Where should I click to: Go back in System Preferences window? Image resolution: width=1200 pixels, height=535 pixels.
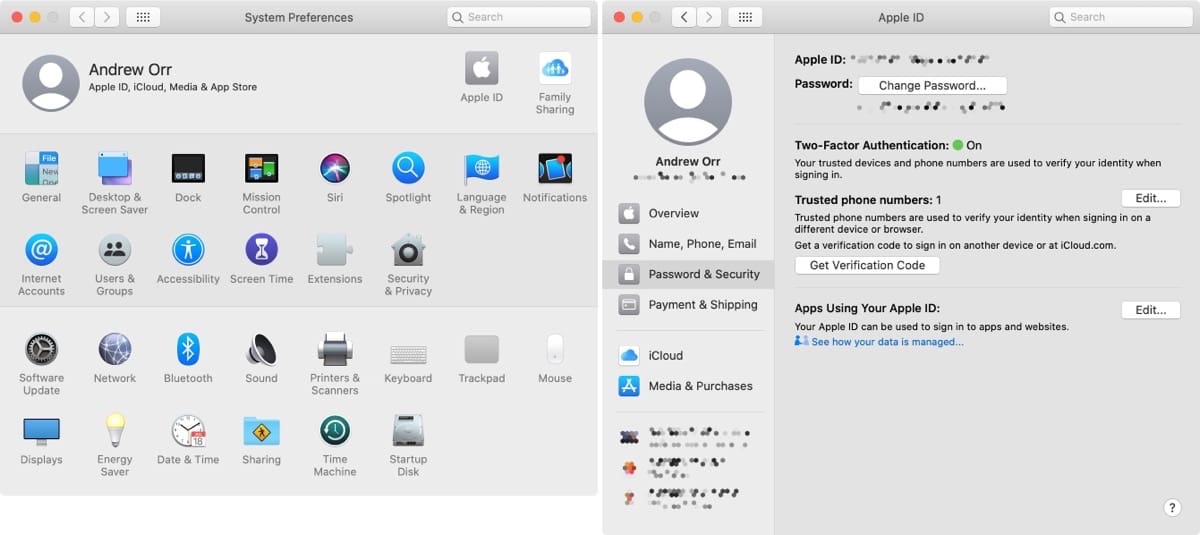click(82, 17)
